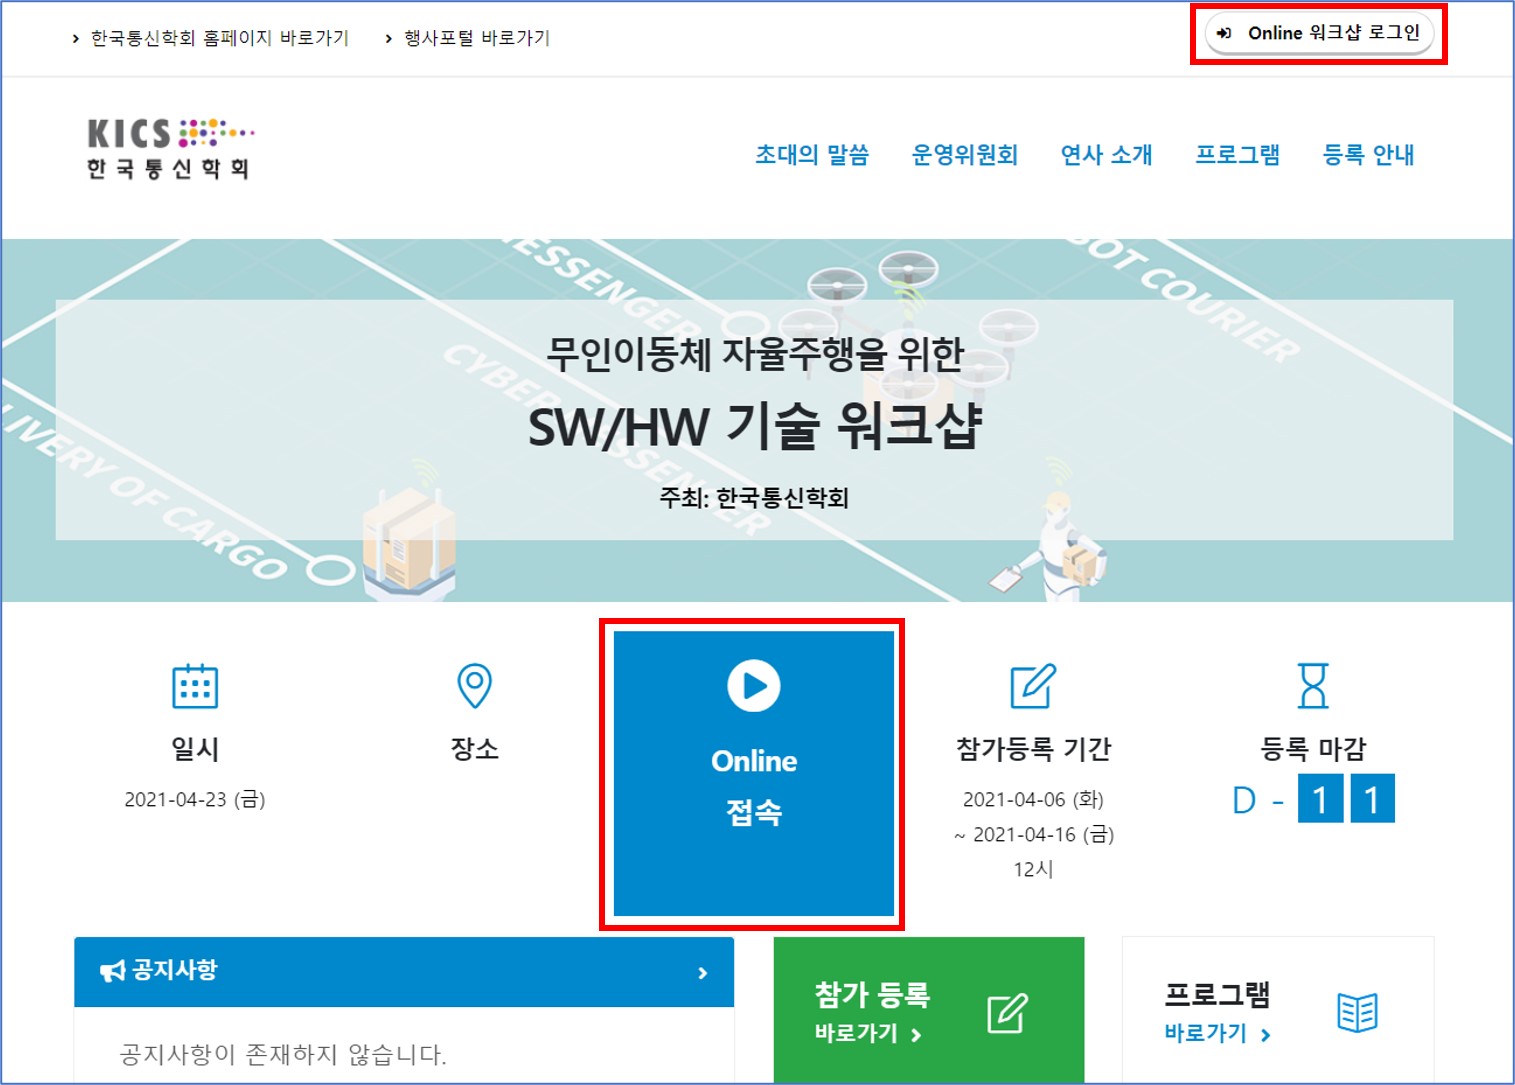The height and width of the screenshot is (1085, 1515).
Task: Open the 초대의 말씀 menu
Action: coord(811,155)
